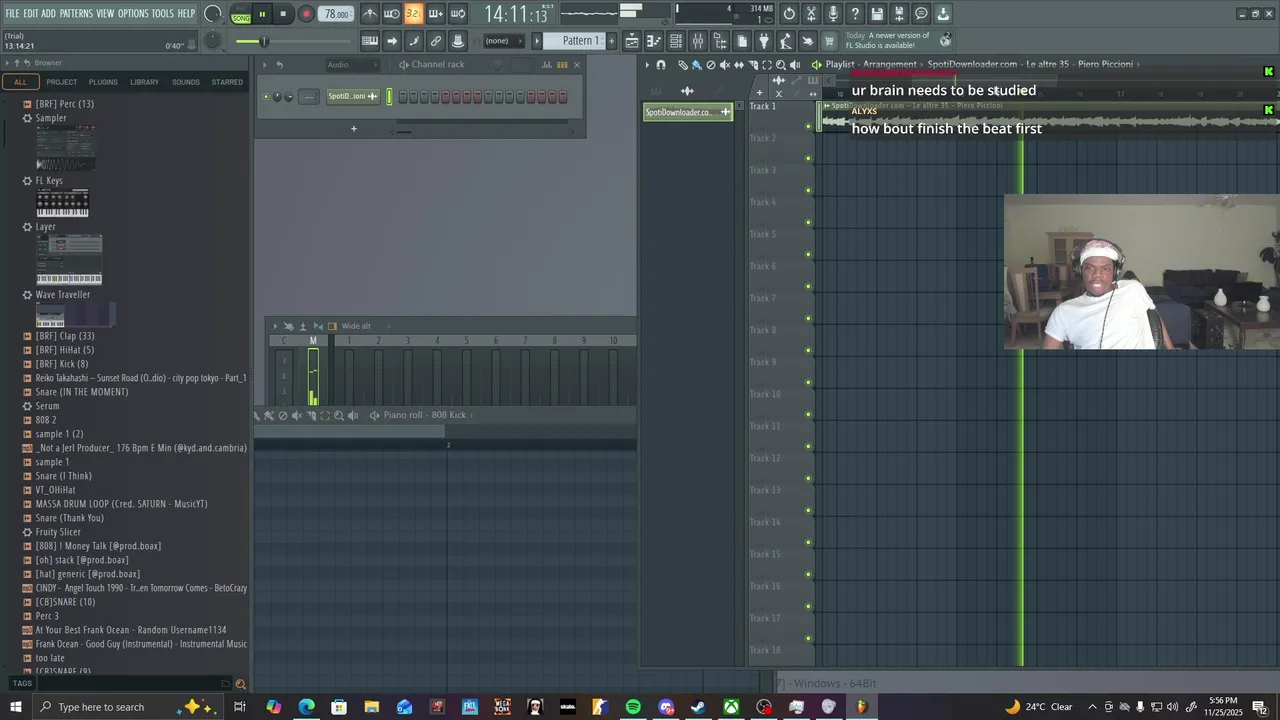Save project with floppy disk icon
This screenshot has height=720, width=1280.
(x=877, y=14)
